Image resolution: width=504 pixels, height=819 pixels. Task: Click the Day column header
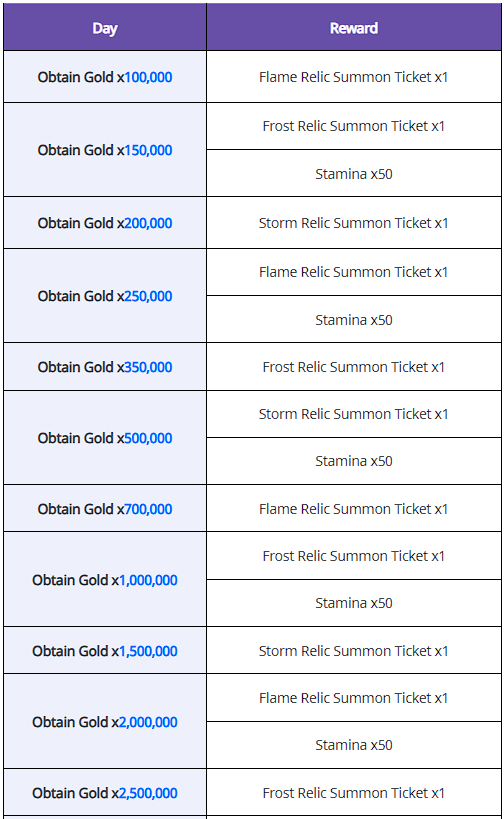pyautogui.click(x=105, y=28)
